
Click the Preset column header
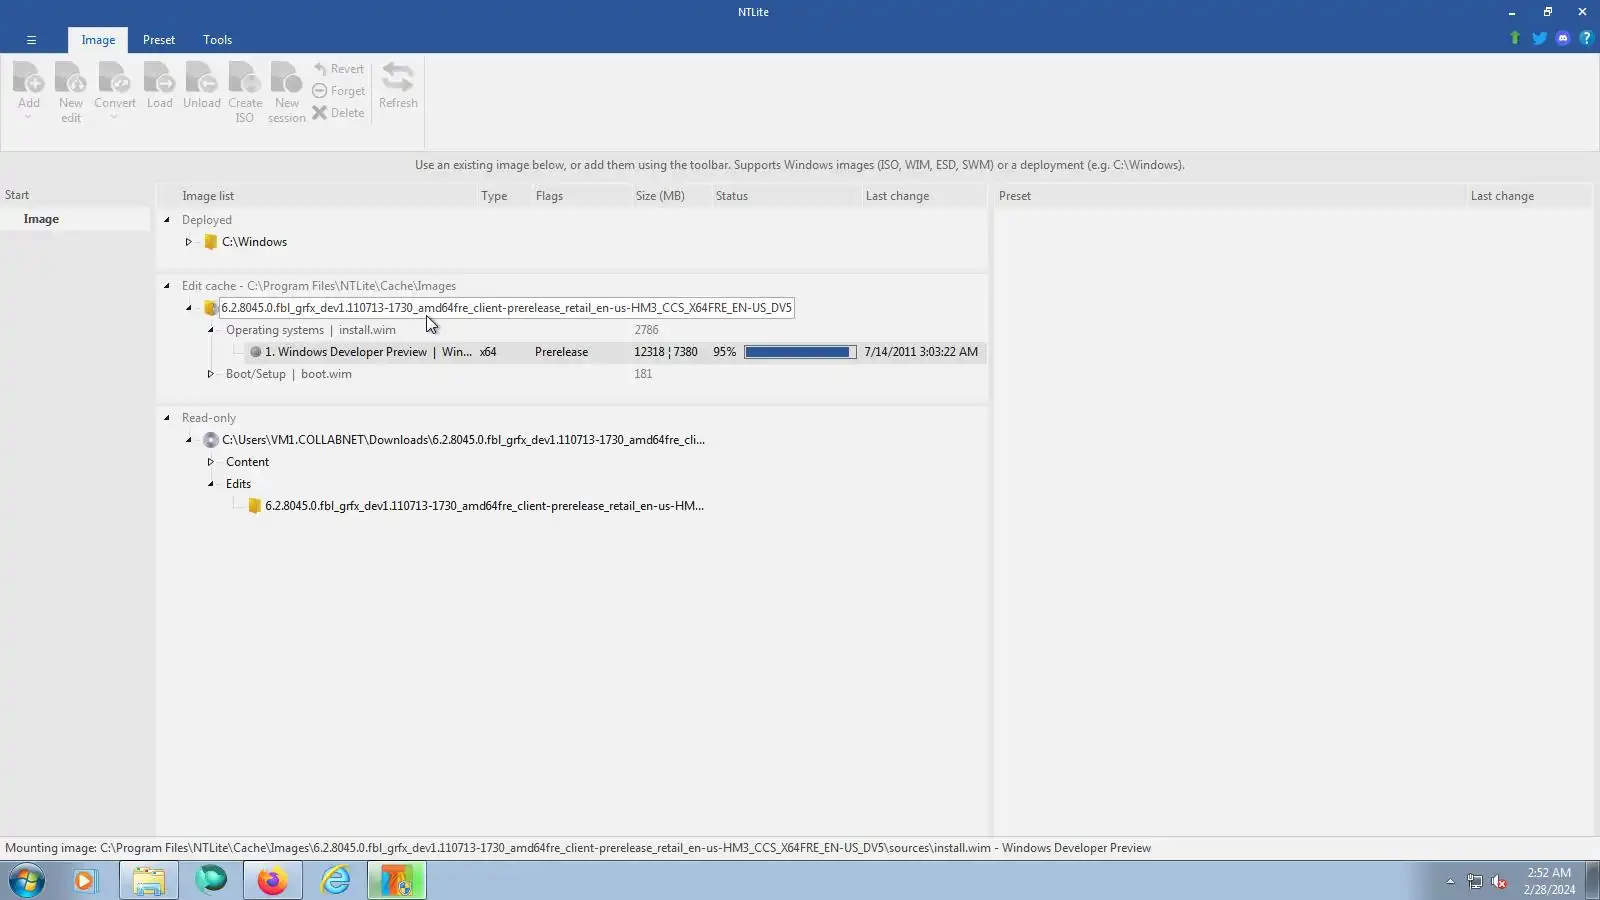click(1014, 196)
